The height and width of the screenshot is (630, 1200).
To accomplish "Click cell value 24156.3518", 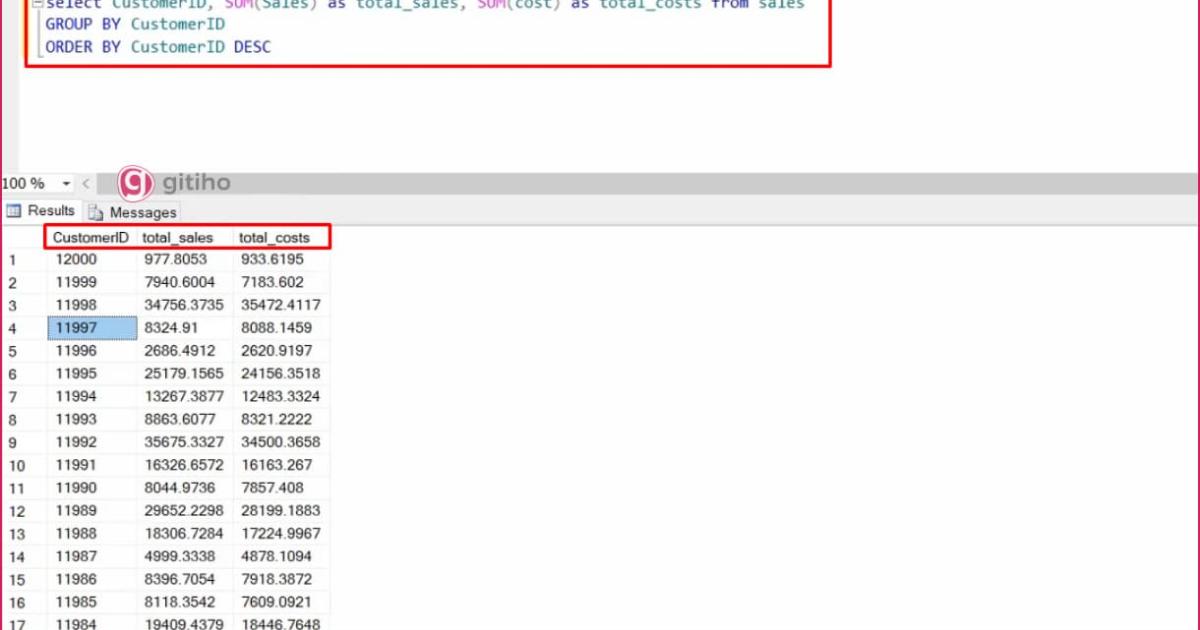I will point(281,374).
